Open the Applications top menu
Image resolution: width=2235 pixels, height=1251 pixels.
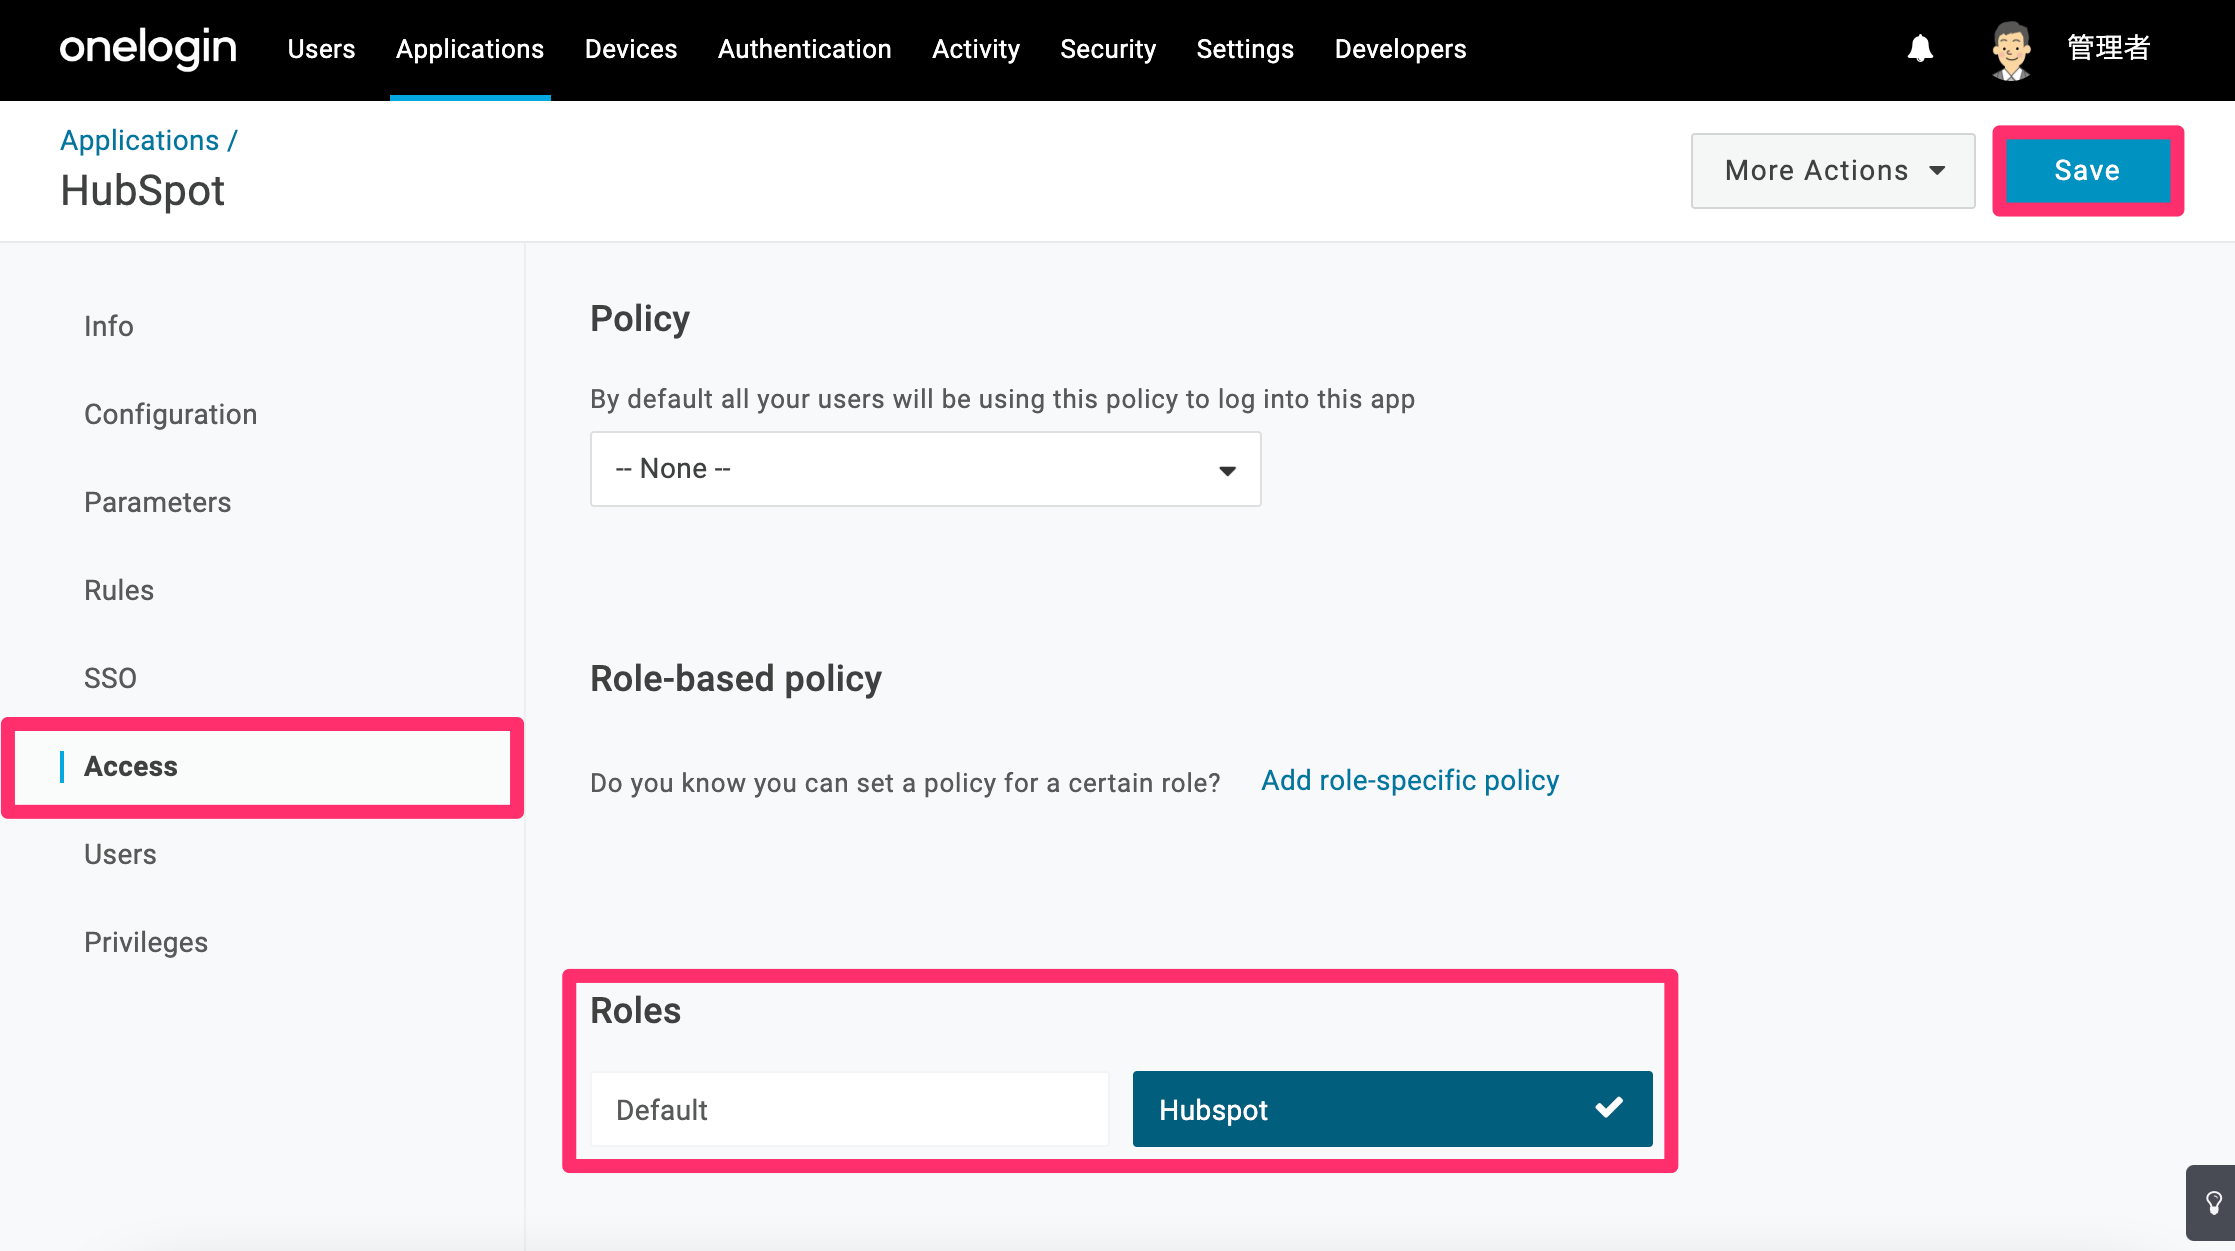coord(470,49)
